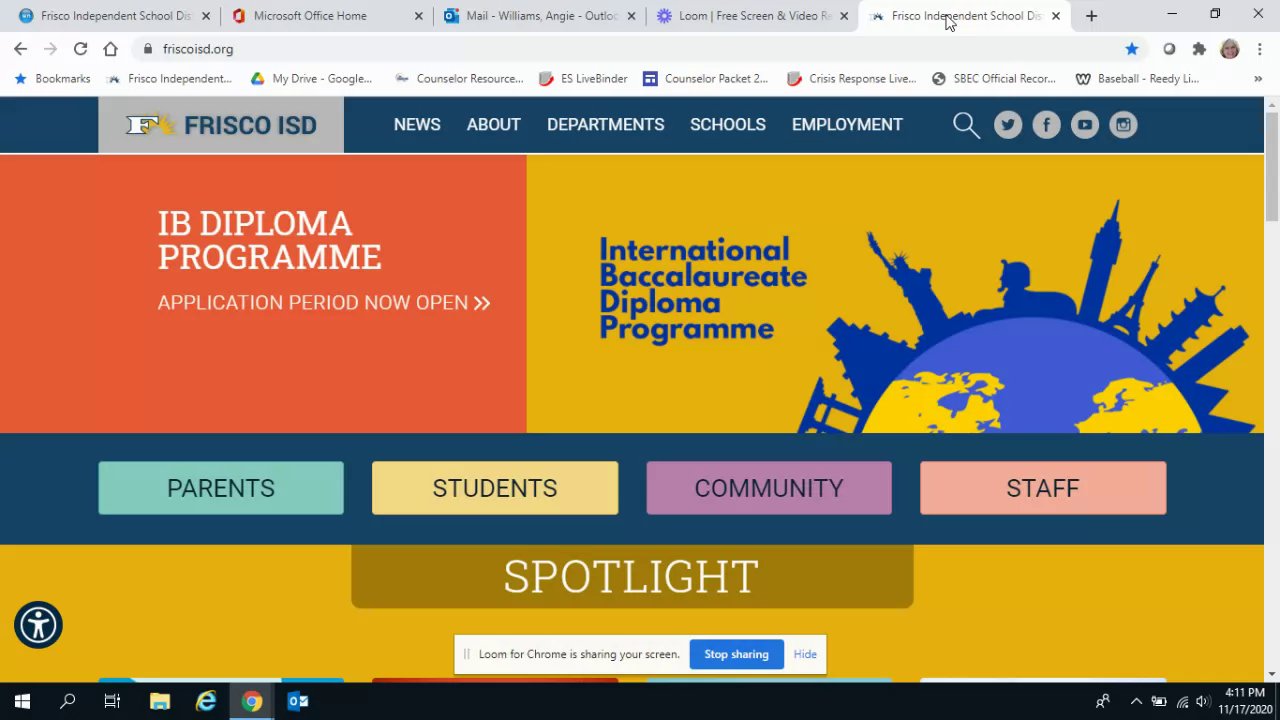Open the accessibility options round icon
Screen dimensions: 1280x720
(x=38, y=625)
